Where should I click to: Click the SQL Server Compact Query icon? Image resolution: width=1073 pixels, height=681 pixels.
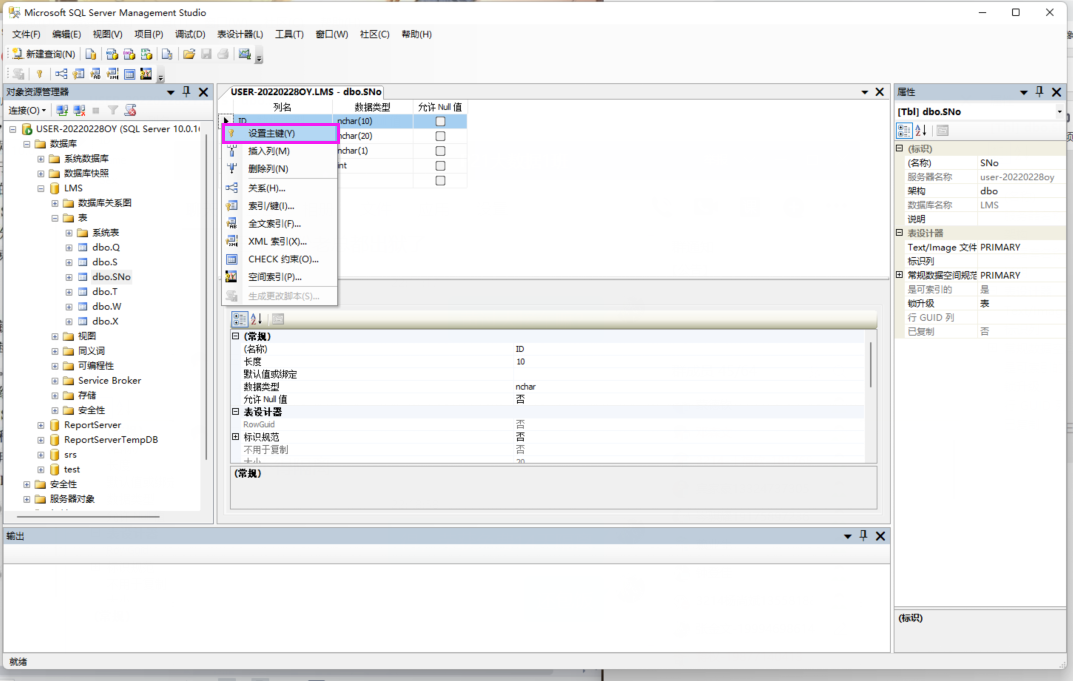point(167,54)
